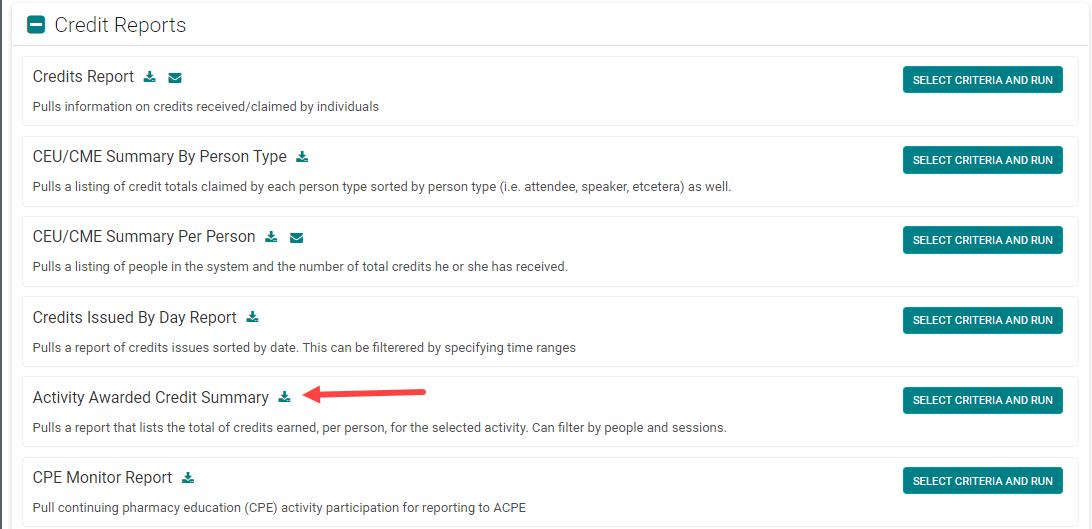Select criteria for CEU/CME Summary Per Person
The height and width of the screenshot is (529, 1092).
[982, 240]
